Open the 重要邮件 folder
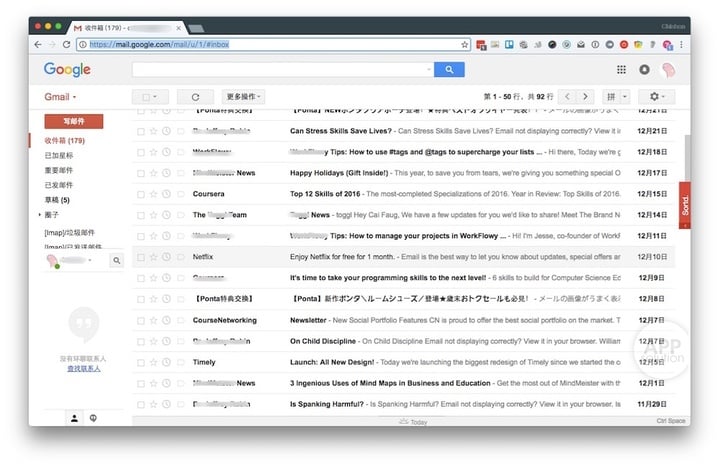The width and height of the screenshot is (720, 467). point(59,170)
